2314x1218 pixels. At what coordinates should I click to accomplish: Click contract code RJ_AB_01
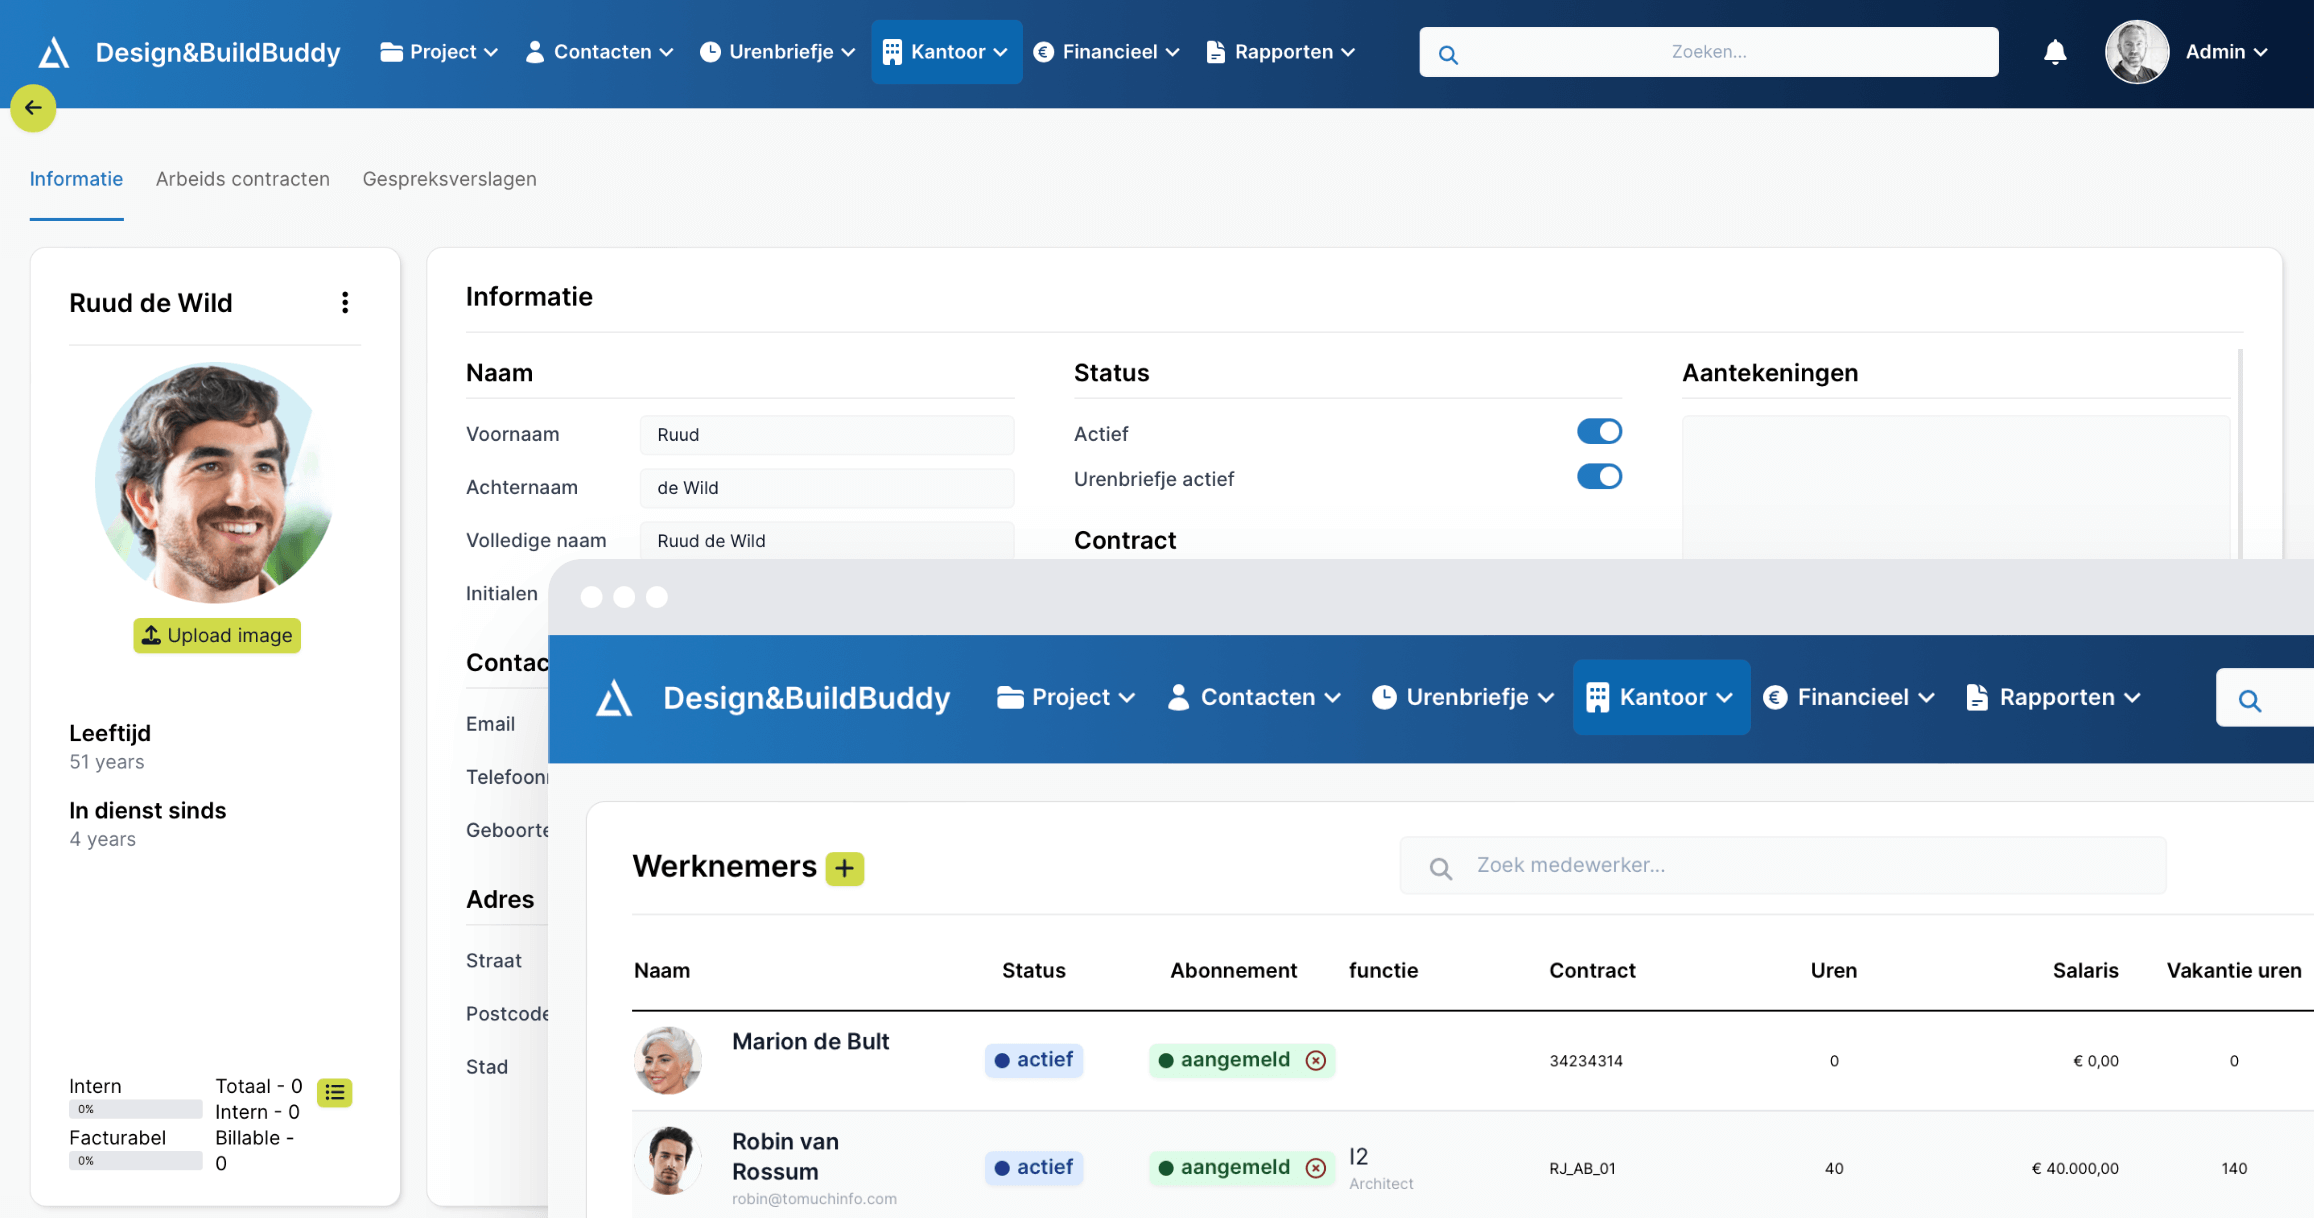pyautogui.click(x=1582, y=1168)
